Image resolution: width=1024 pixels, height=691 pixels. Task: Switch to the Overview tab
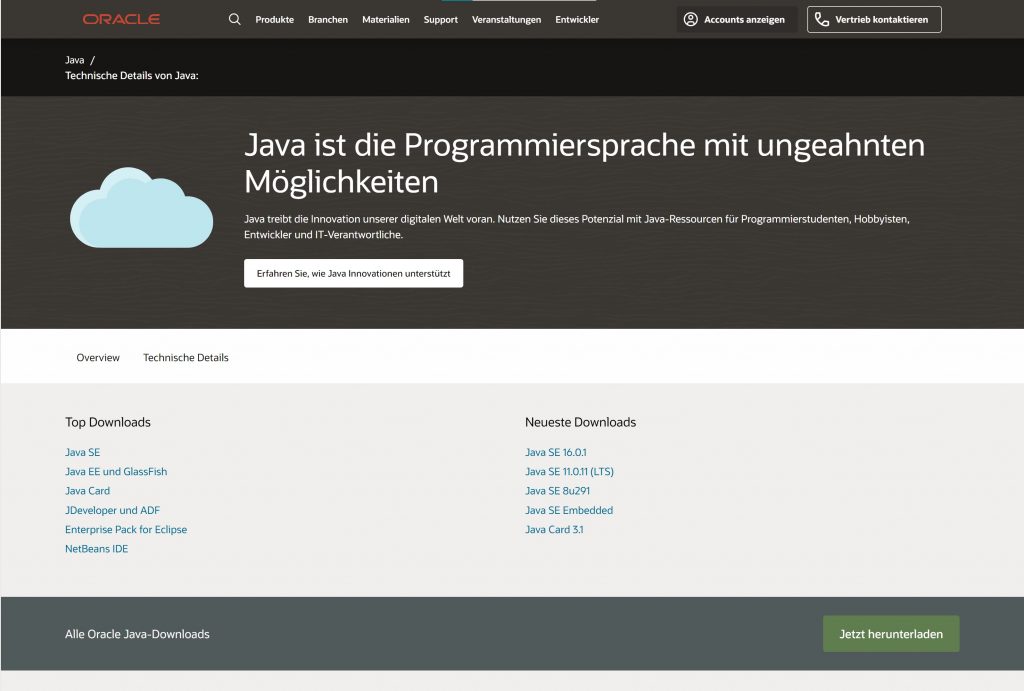tap(98, 357)
